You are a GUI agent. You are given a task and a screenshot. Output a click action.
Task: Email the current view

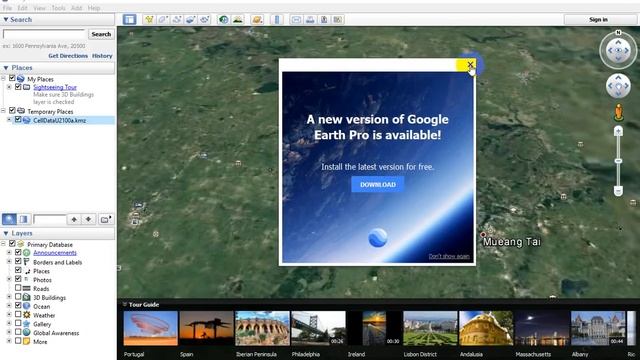[x=296, y=19]
